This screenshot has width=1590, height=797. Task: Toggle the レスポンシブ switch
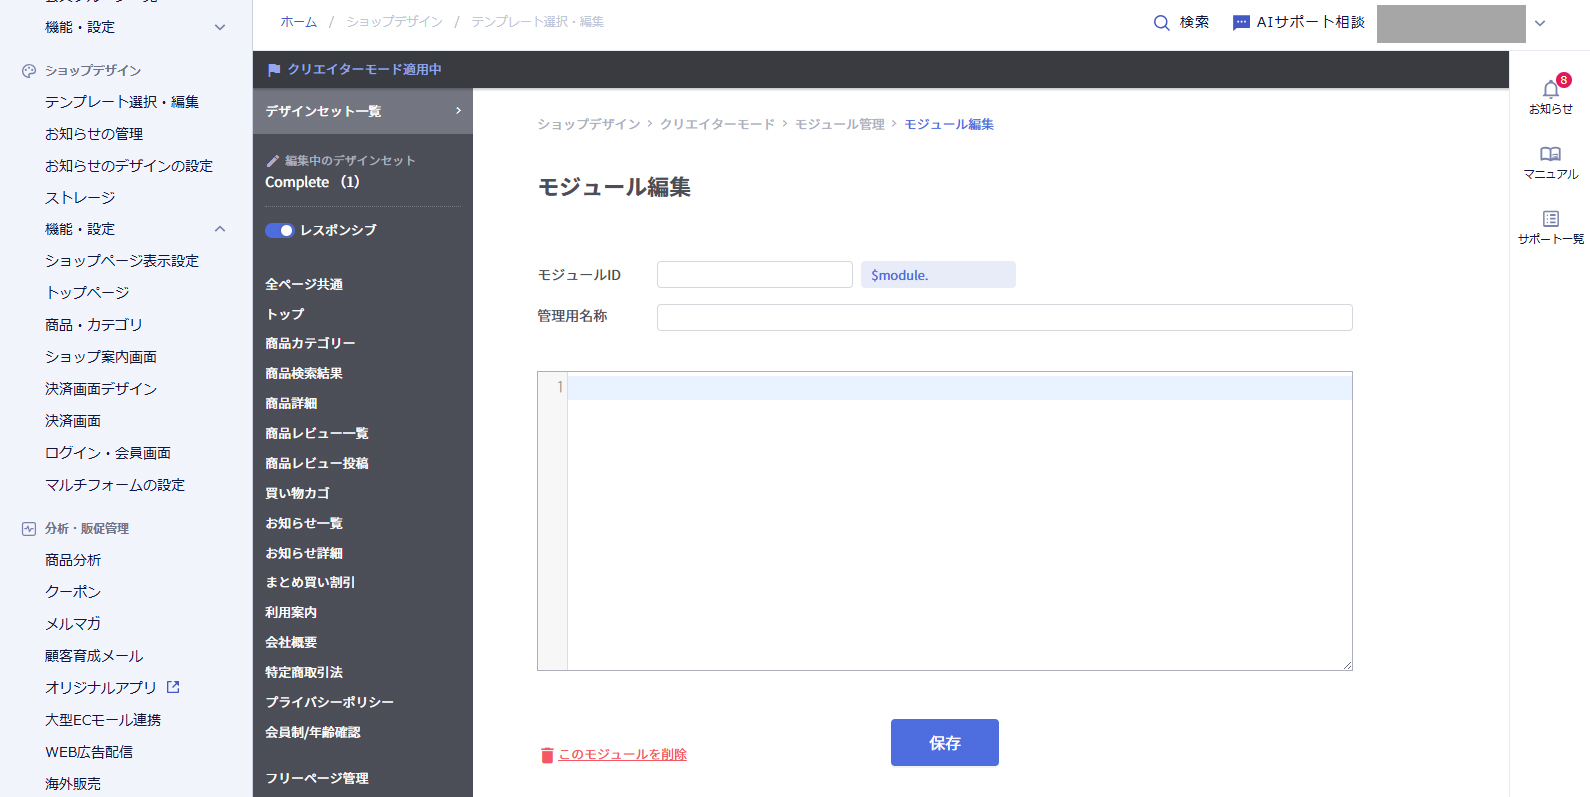[279, 230]
